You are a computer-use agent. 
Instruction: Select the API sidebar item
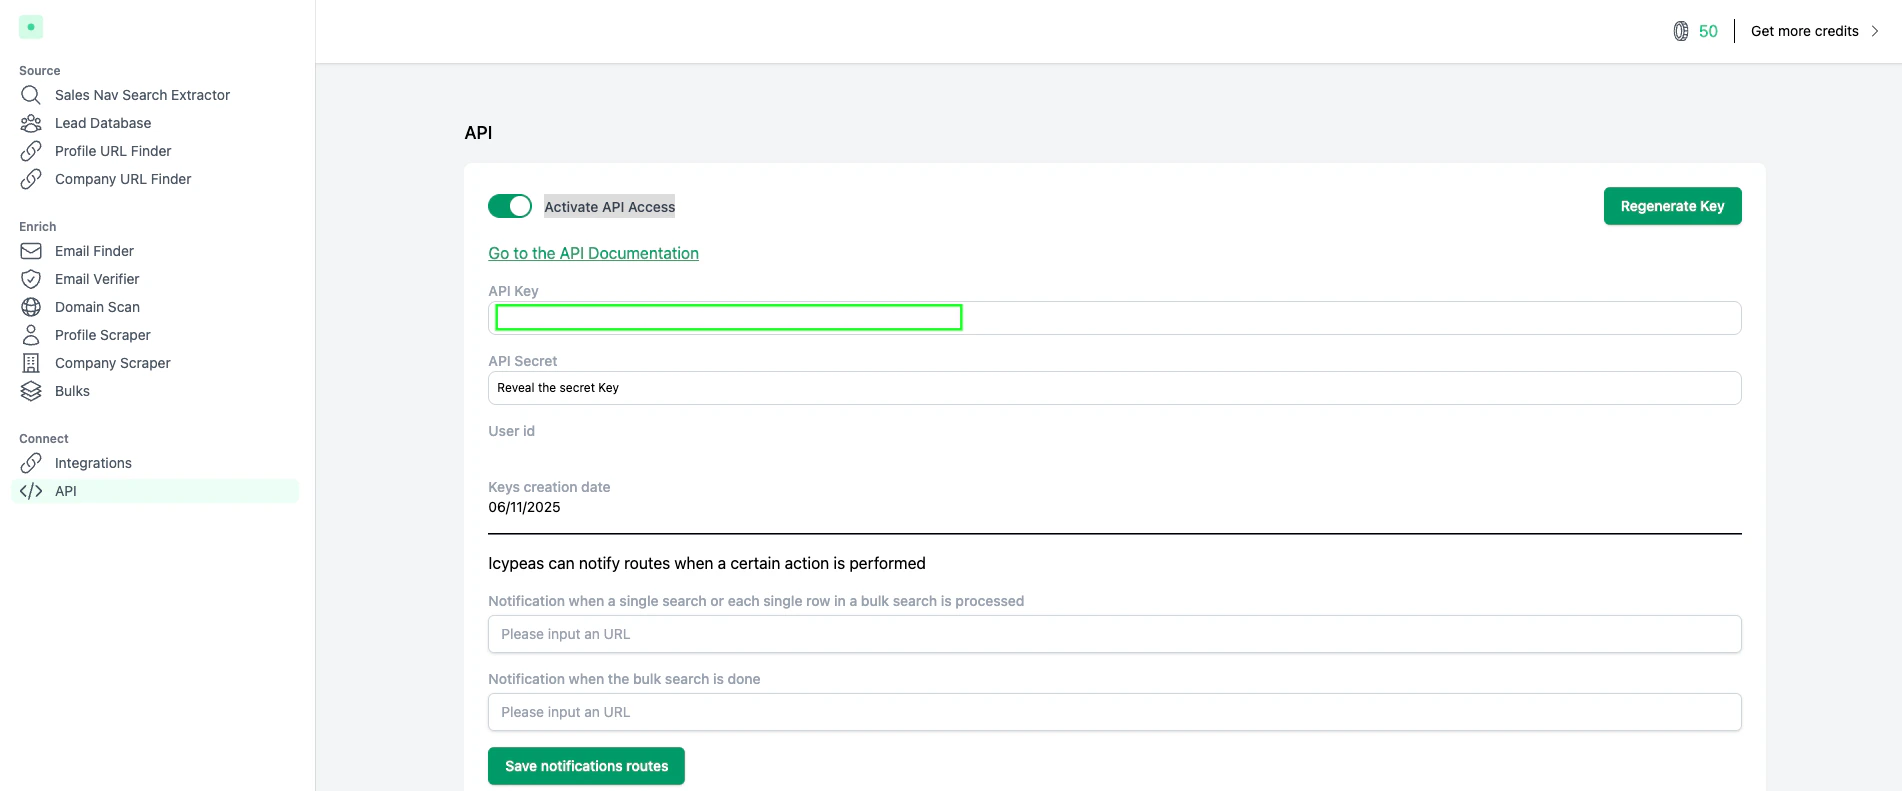click(x=155, y=491)
